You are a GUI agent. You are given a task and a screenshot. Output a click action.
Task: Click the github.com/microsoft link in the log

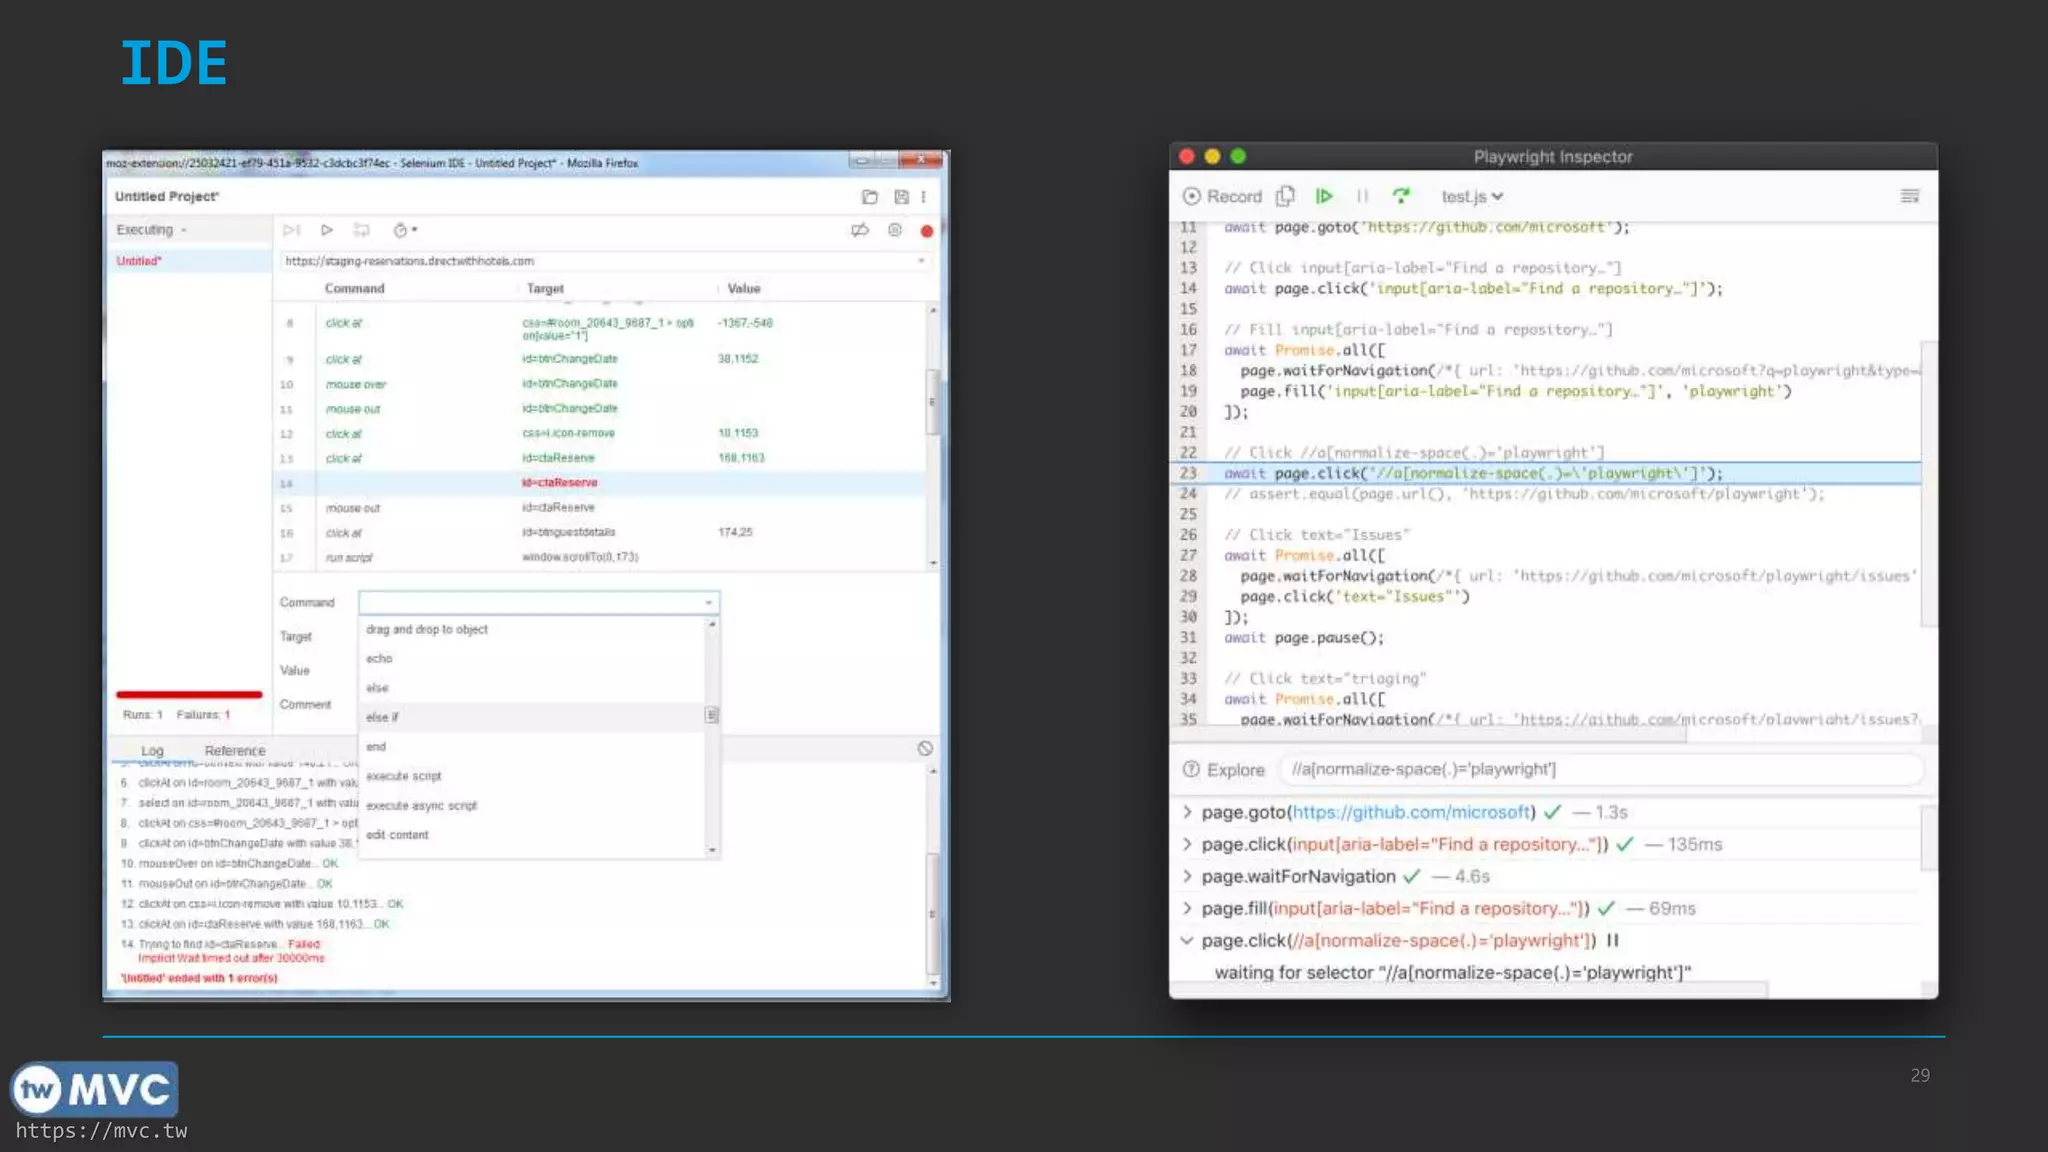(1411, 812)
